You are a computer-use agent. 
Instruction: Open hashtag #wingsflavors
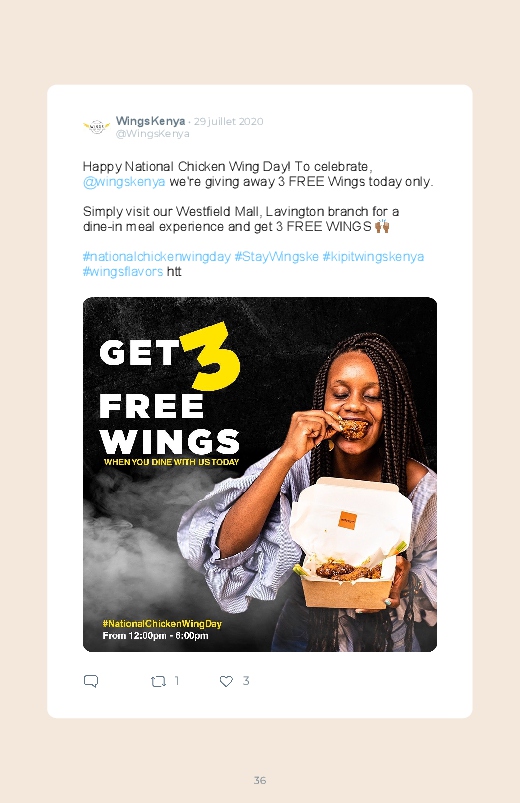coord(123,271)
